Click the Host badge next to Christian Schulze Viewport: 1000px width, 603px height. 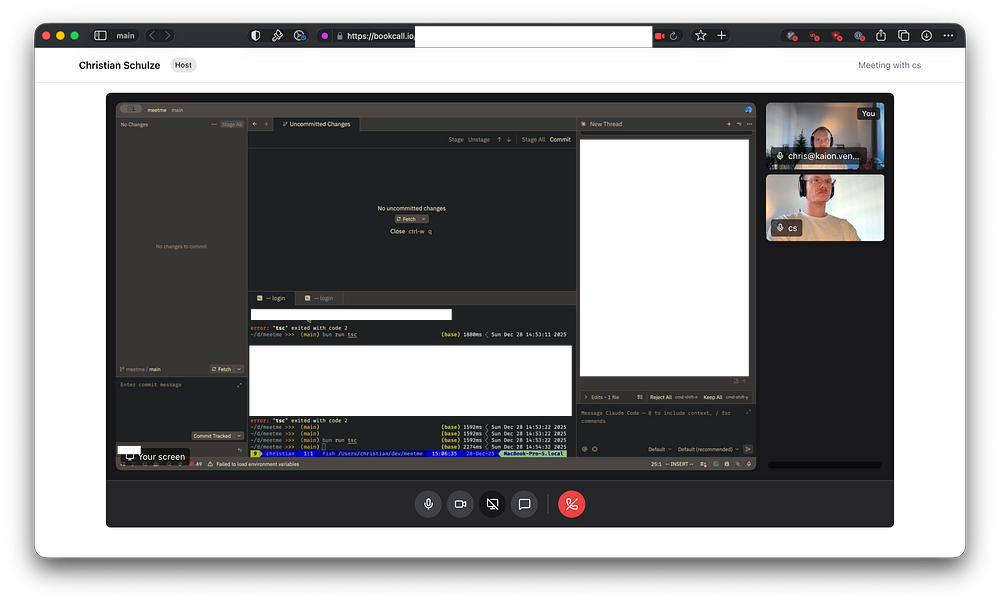[x=183, y=65]
